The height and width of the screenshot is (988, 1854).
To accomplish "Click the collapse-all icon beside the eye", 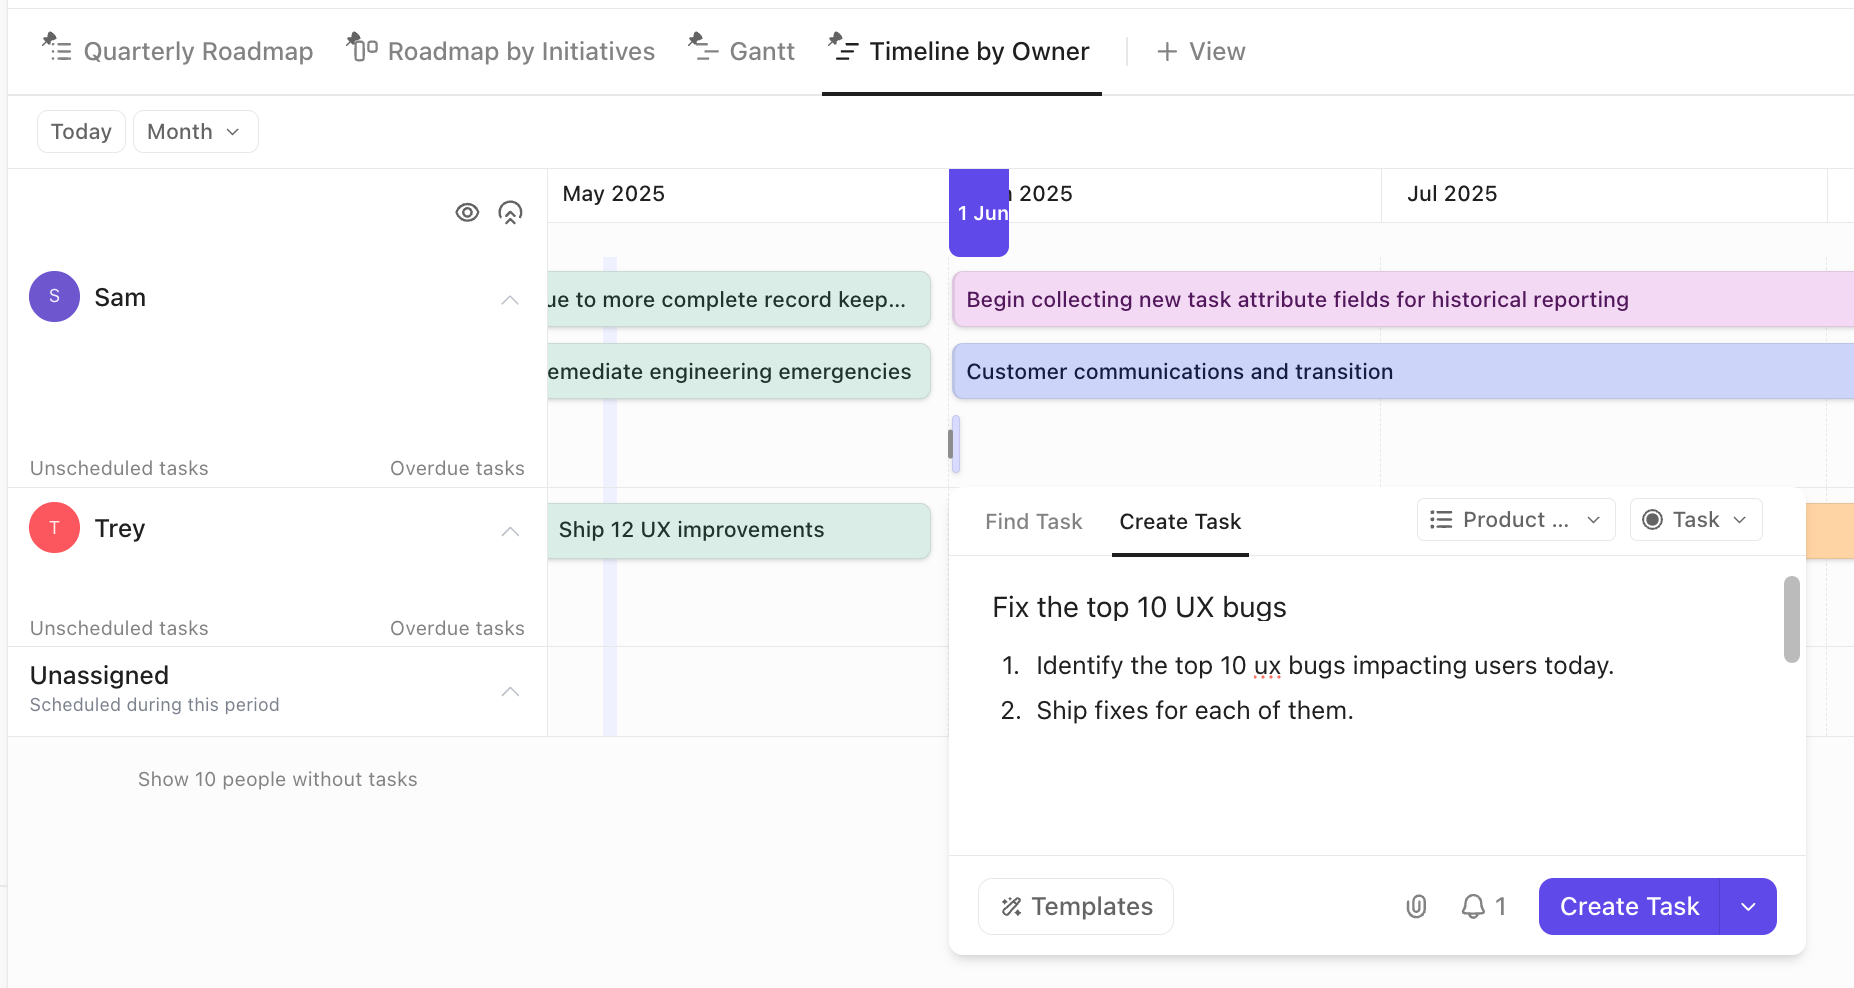I will pos(510,212).
